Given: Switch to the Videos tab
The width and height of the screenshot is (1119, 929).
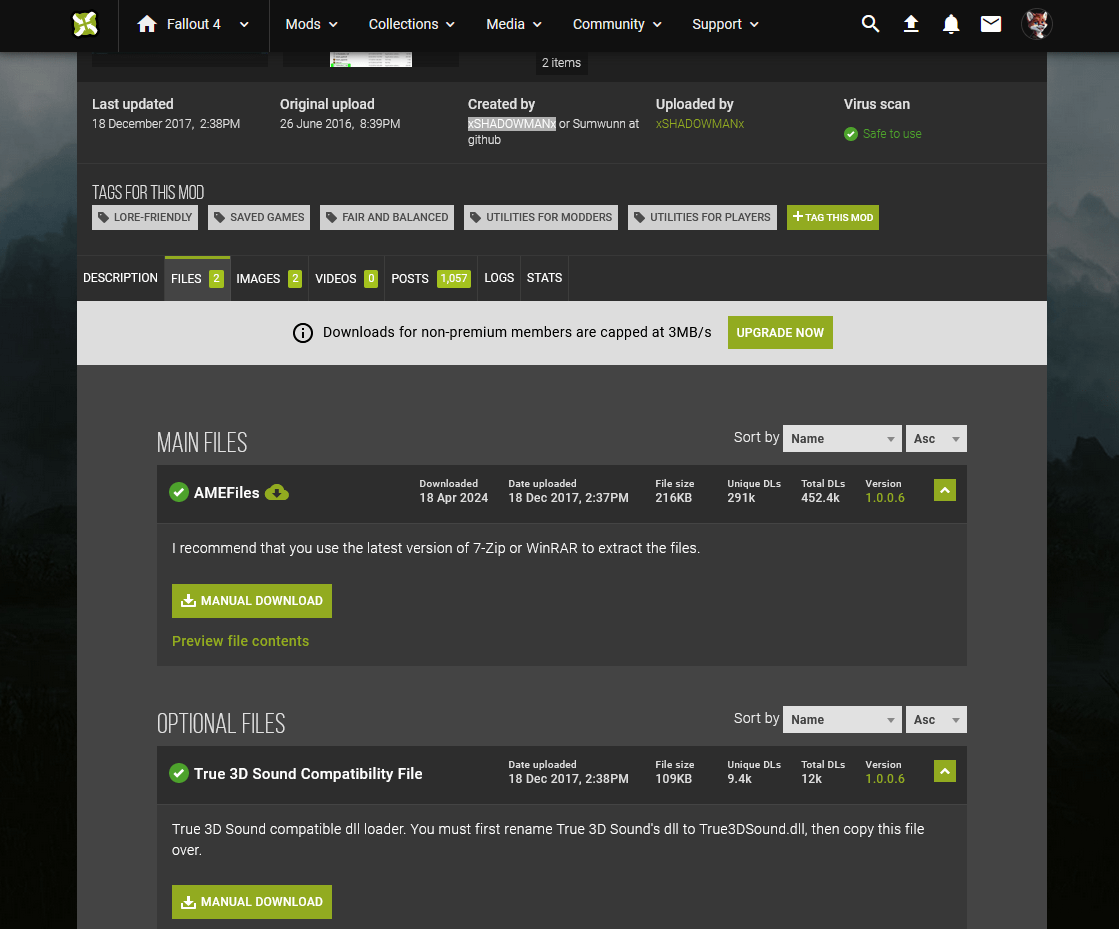Looking at the screenshot, I should click(x=346, y=278).
